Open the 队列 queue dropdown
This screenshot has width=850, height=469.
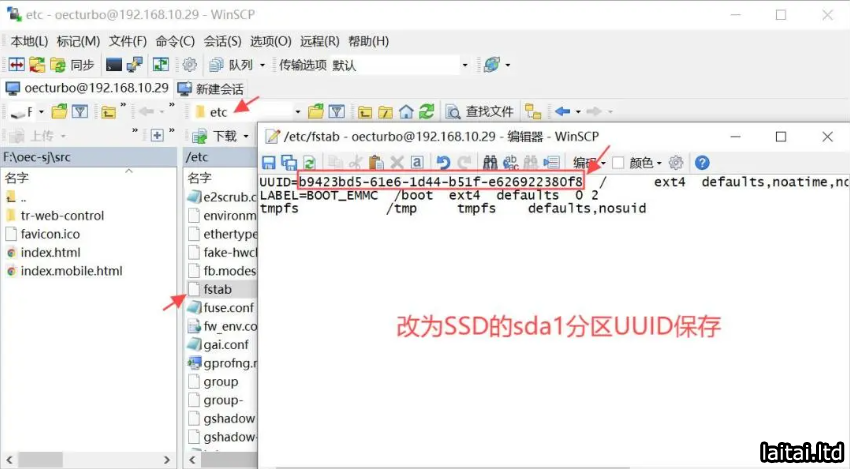[262, 65]
